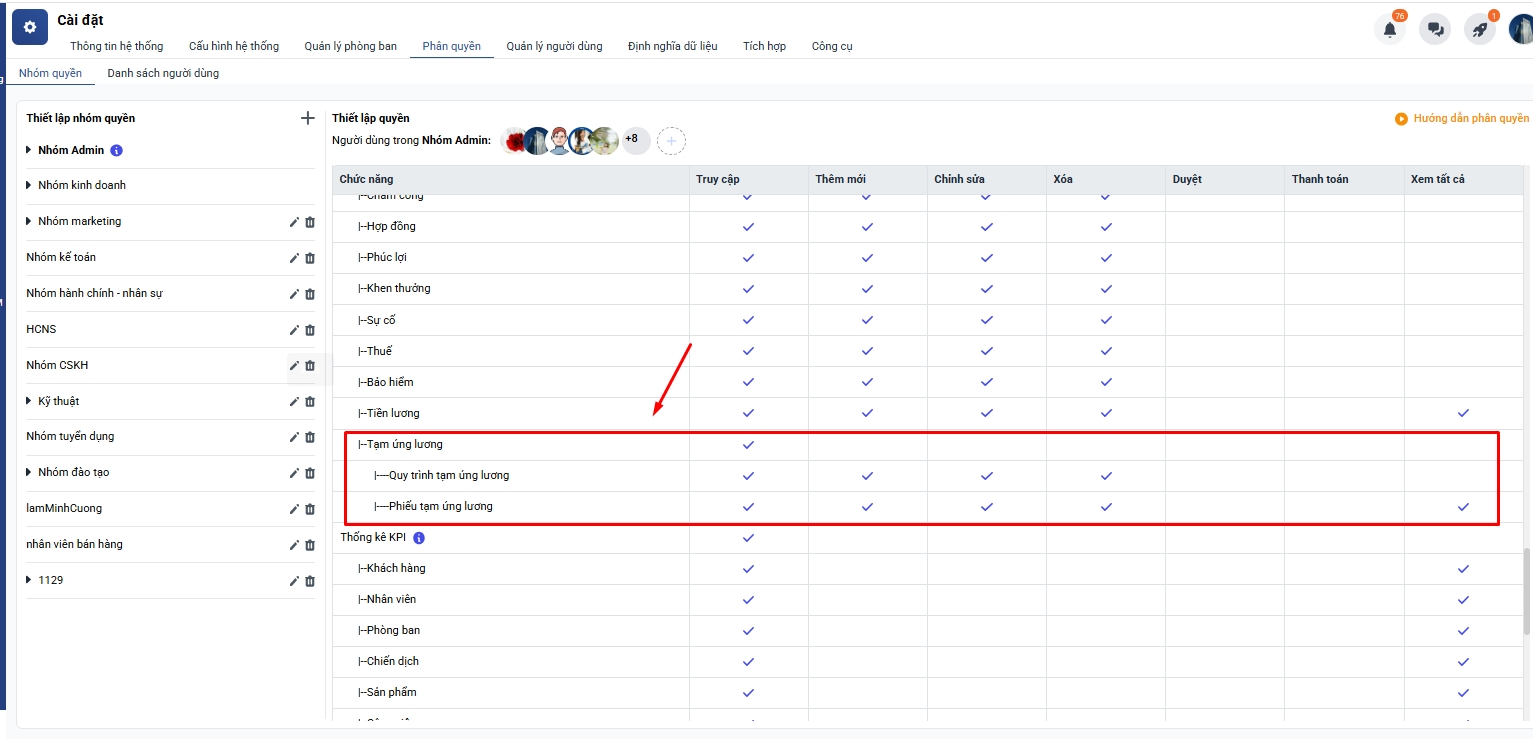Delete the Nhóm tuyển dụng group
Image resolution: width=1533 pixels, height=742 pixels.
[310, 437]
